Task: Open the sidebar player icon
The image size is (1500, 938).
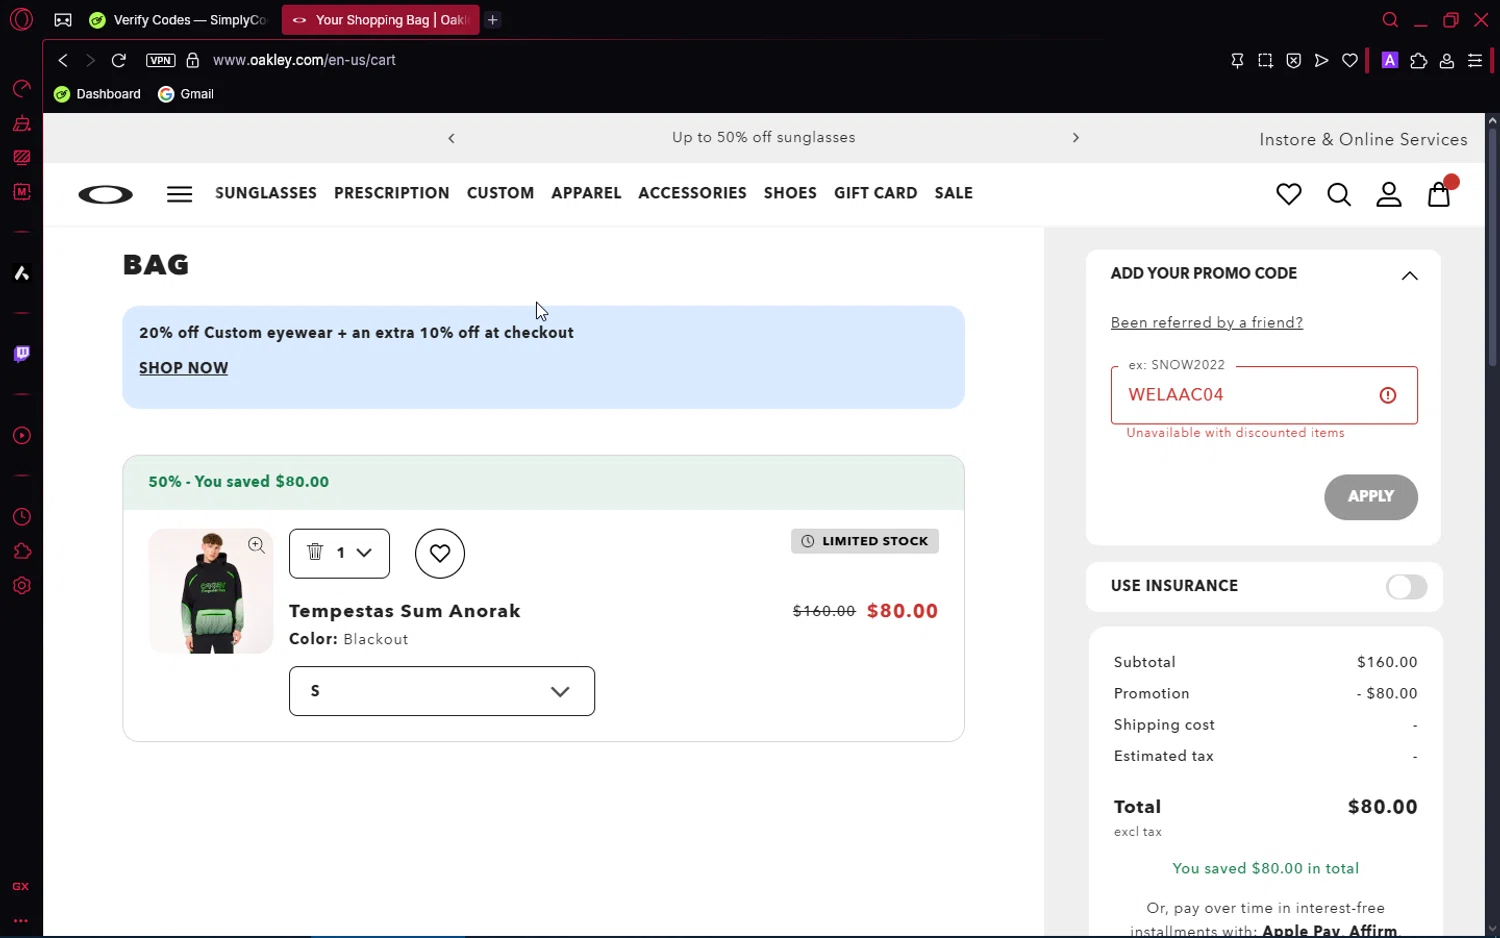Action: tap(21, 436)
